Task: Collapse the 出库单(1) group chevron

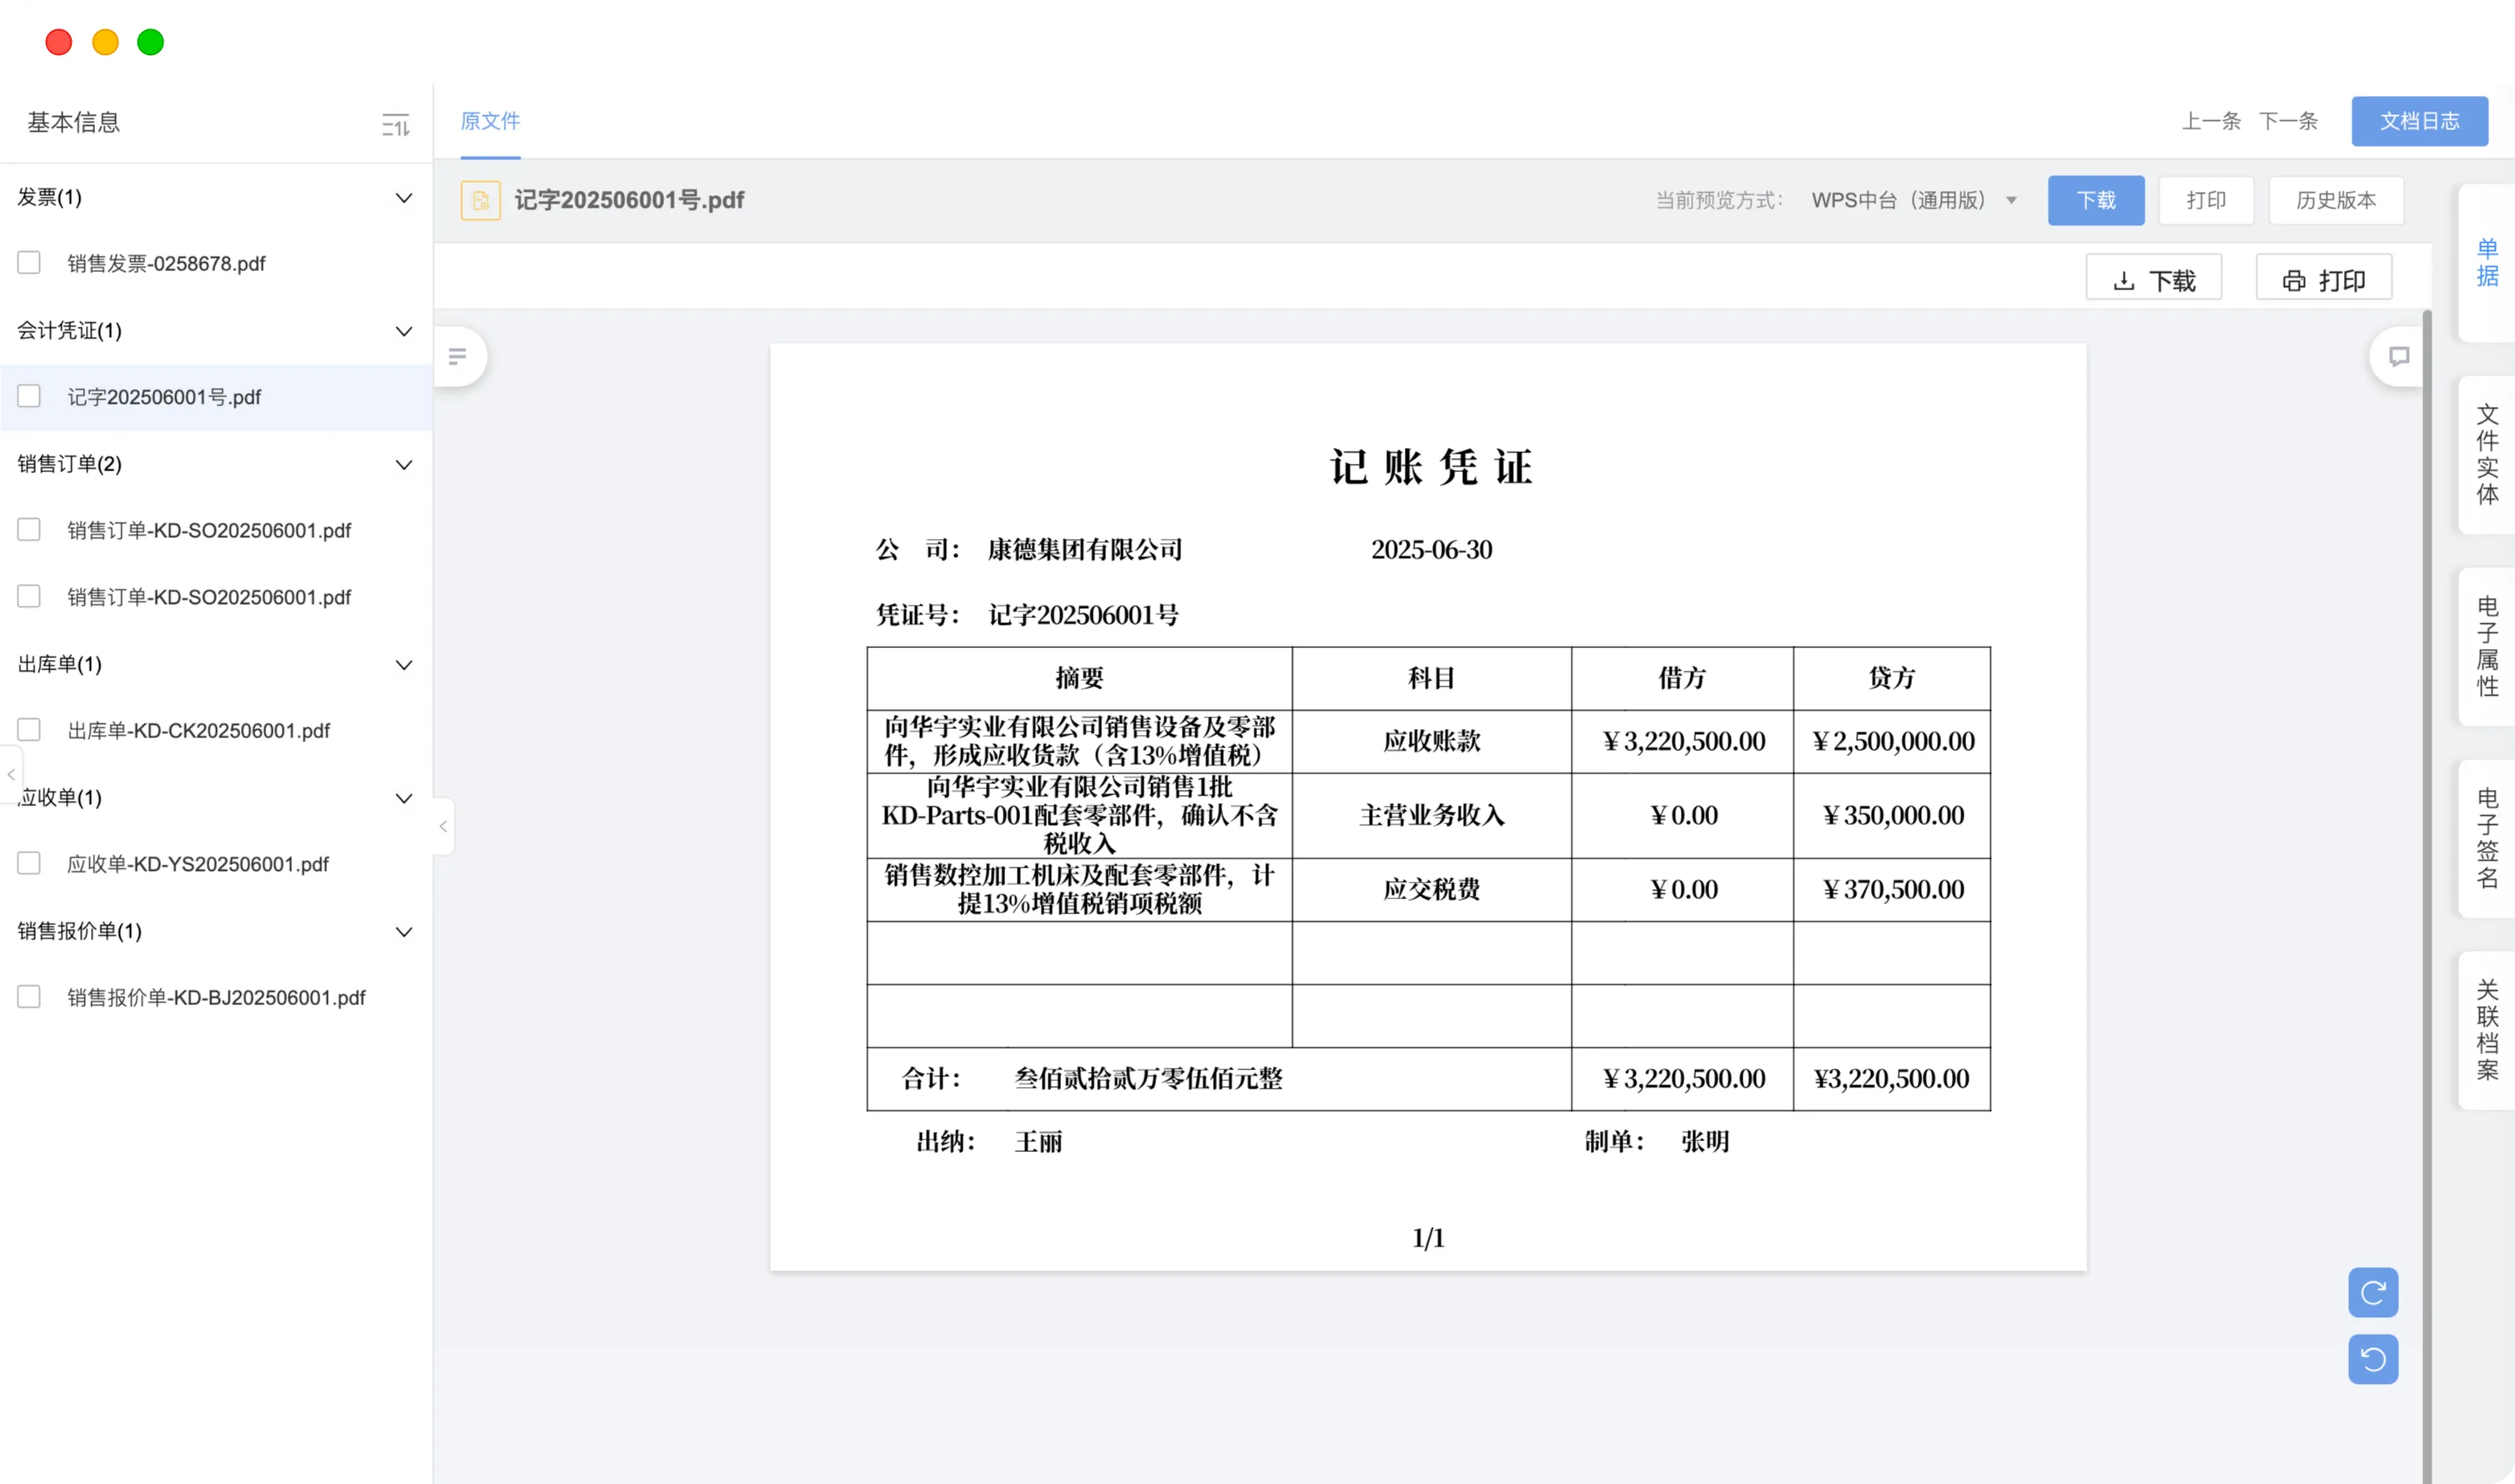Action: click(404, 665)
